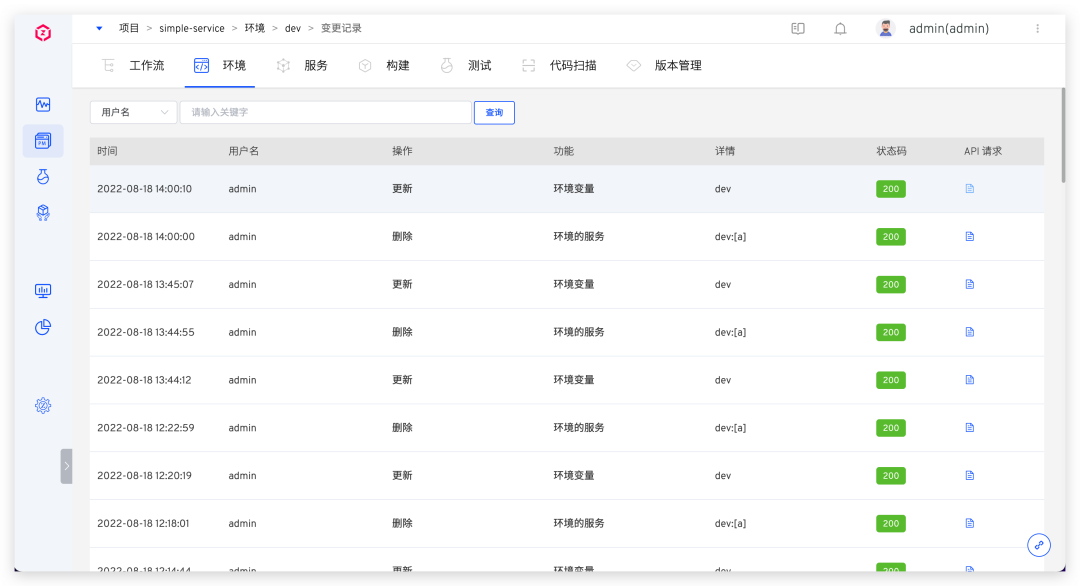Open the bar-chart screen sidebar icon
Screen dimensions: 1080x586
43,291
